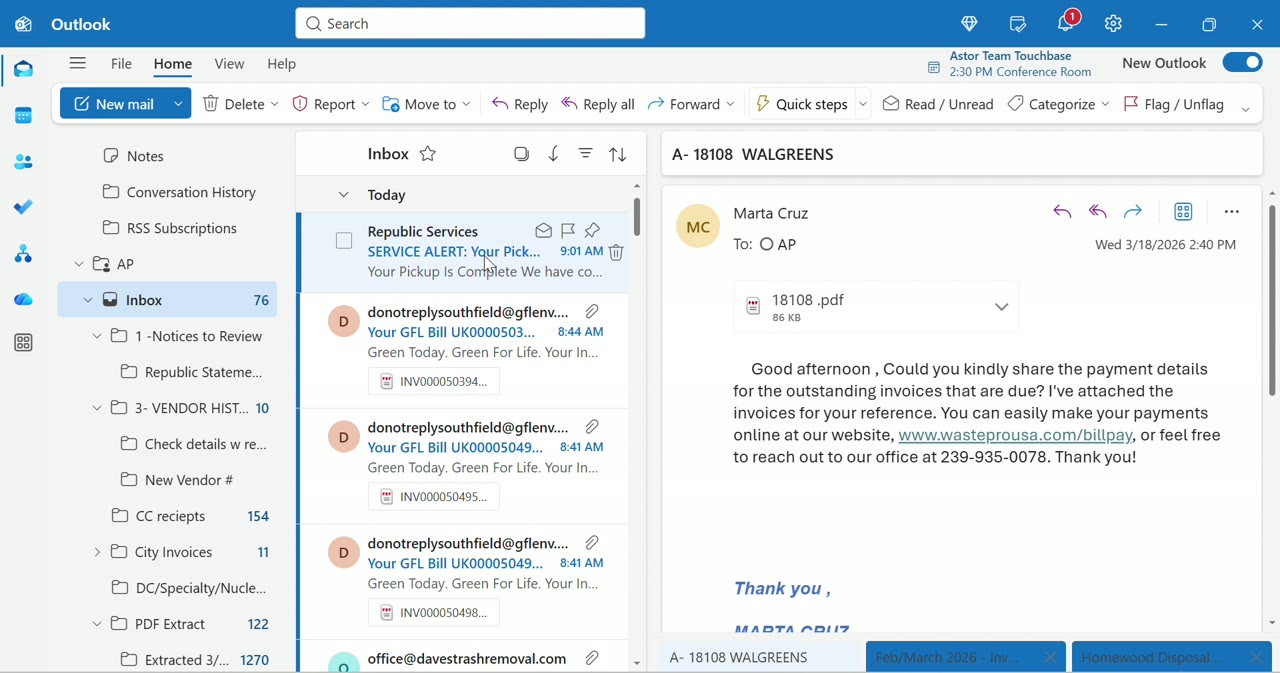This screenshot has width=1280, height=673.
Task: Turn off the New Outlook toggle
Action: tap(1242, 61)
